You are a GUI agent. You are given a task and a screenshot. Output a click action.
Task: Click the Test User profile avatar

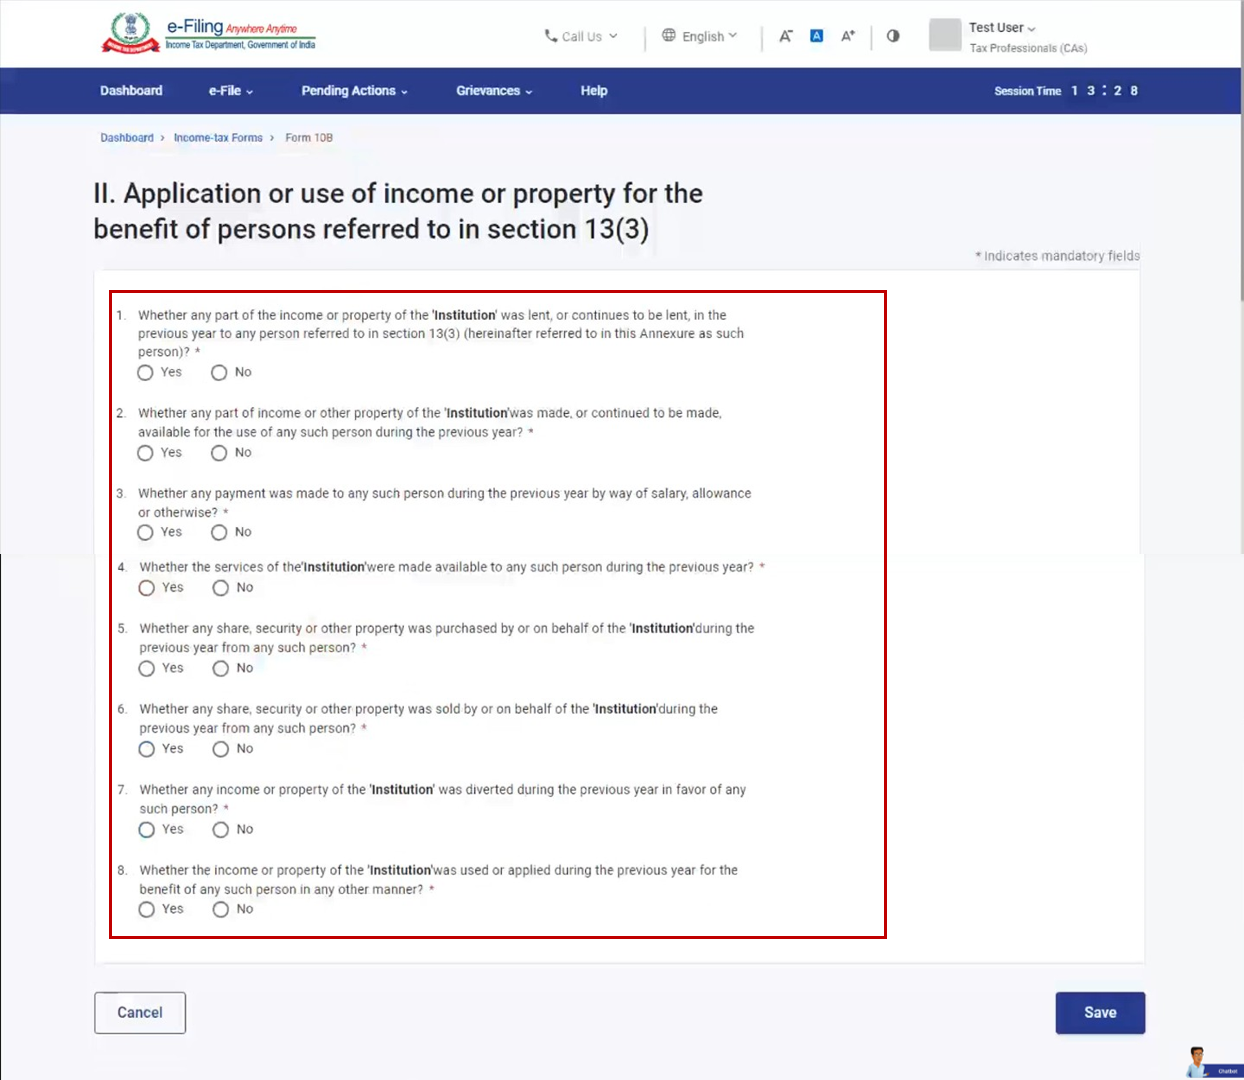click(x=944, y=35)
